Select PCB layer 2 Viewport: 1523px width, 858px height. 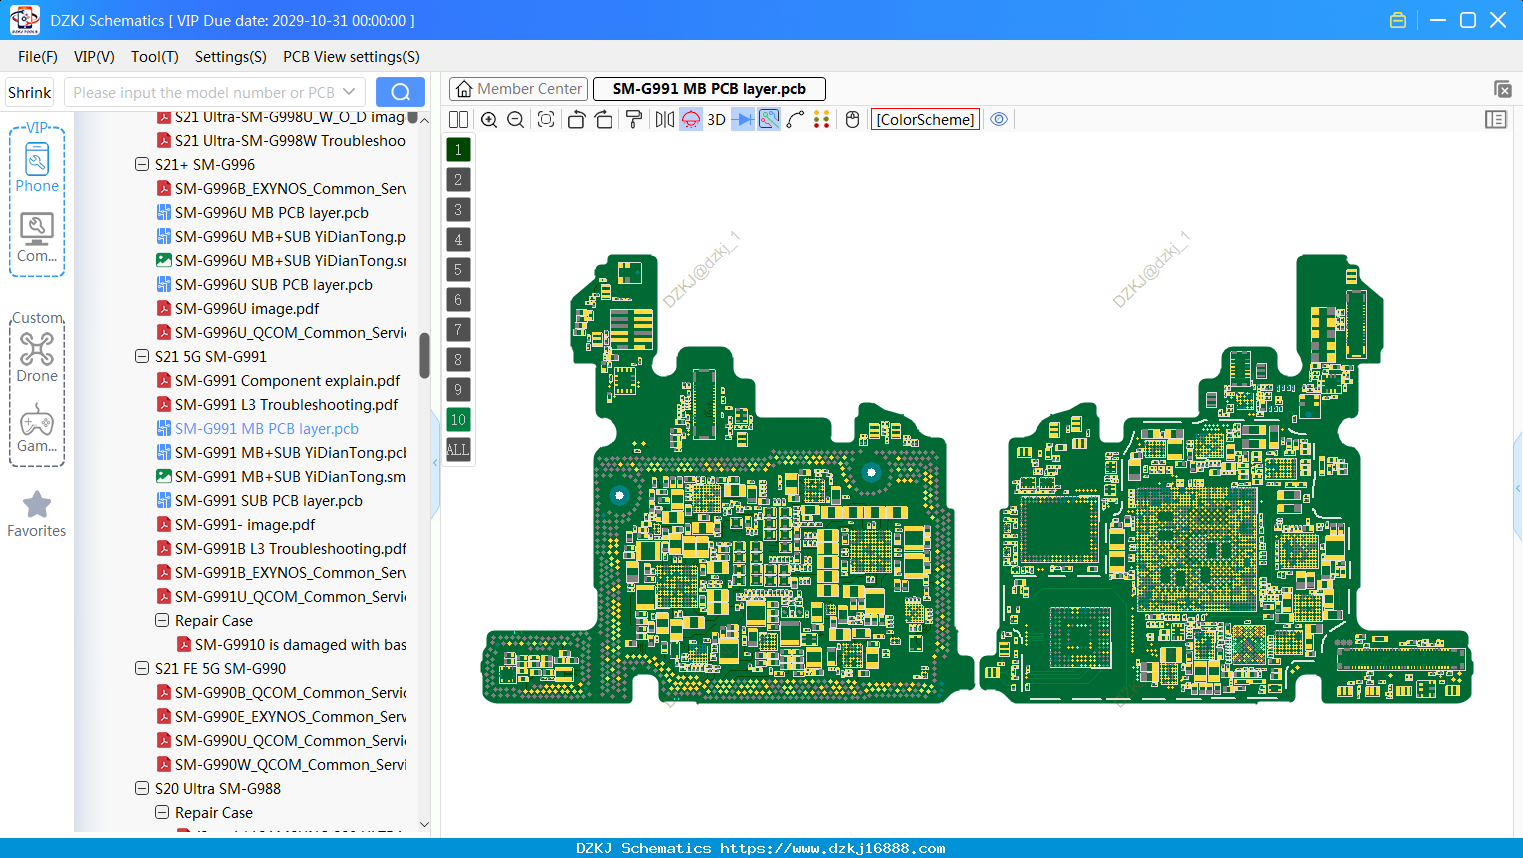click(x=458, y=180)
